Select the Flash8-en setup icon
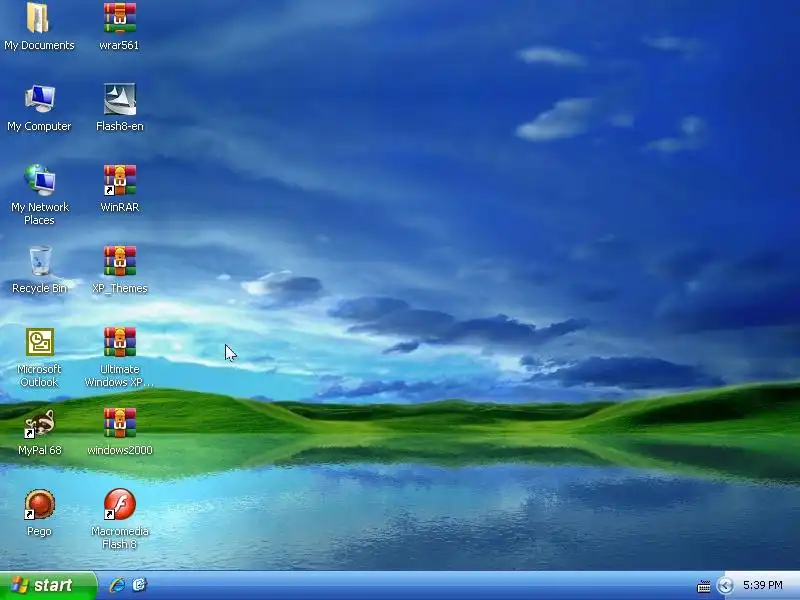 [x=119, y=99]
